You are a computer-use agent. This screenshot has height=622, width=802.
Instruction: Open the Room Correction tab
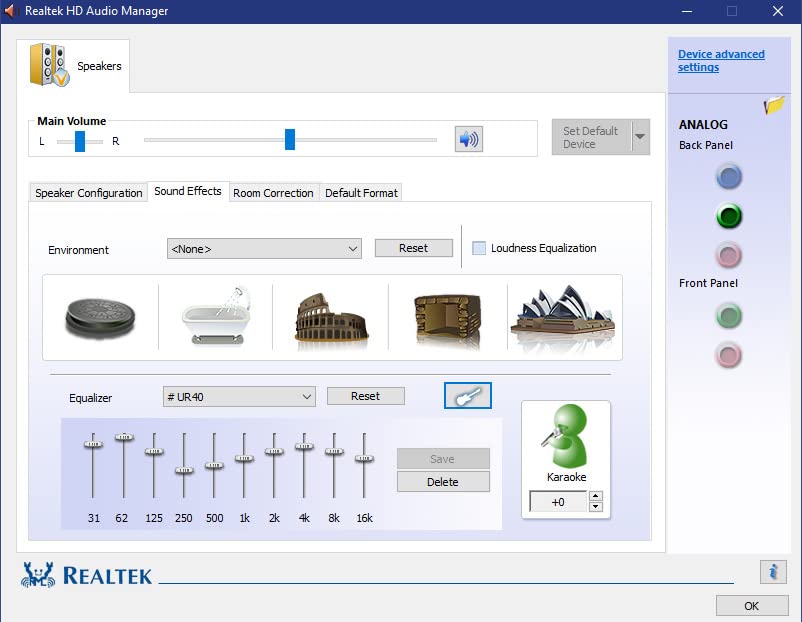coord(273,193)
